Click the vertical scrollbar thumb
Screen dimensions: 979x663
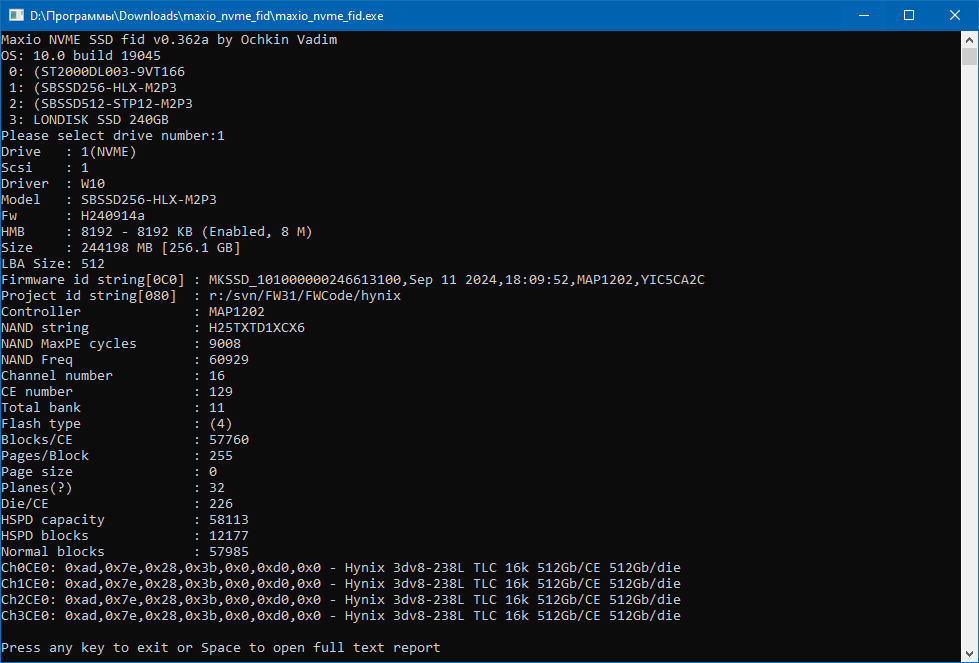[x=969, y=57]
